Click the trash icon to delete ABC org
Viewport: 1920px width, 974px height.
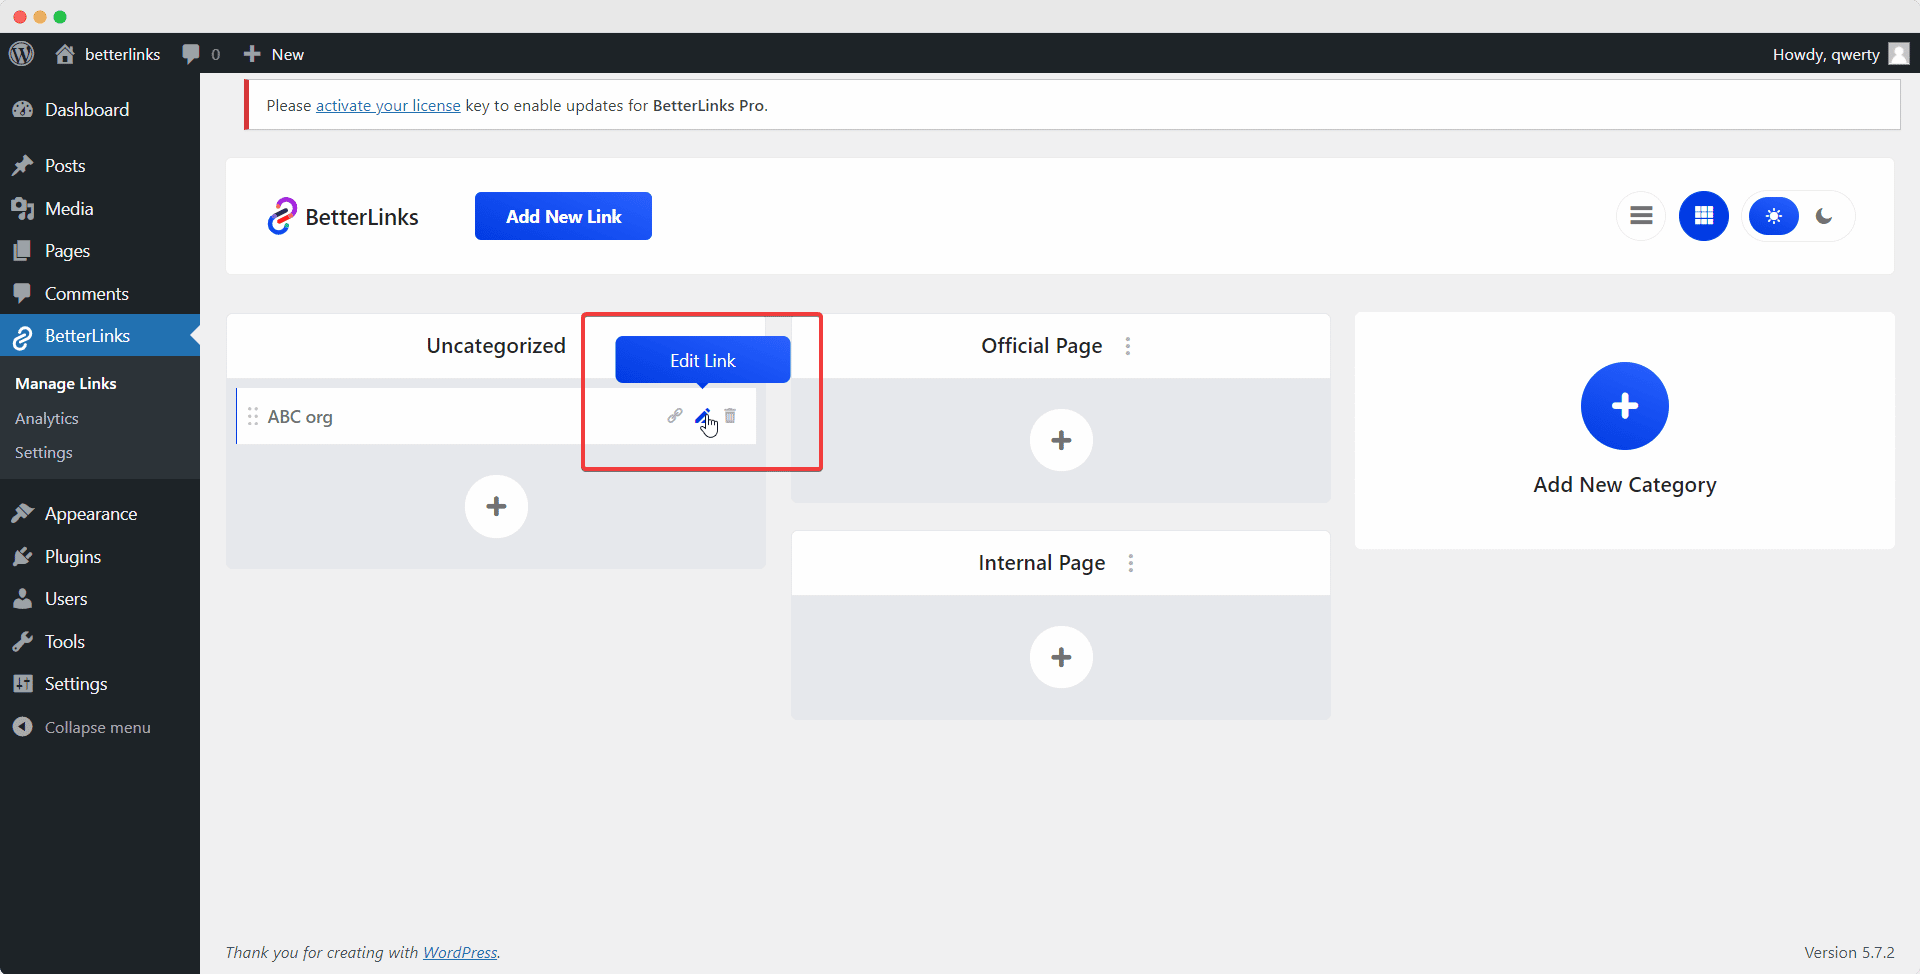[730, 416]
